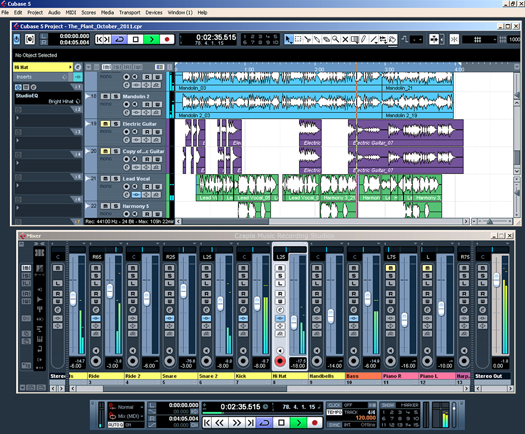Click Rewind on the transport panel
This screenshot has height=434, width=525.
pos(220,423)
